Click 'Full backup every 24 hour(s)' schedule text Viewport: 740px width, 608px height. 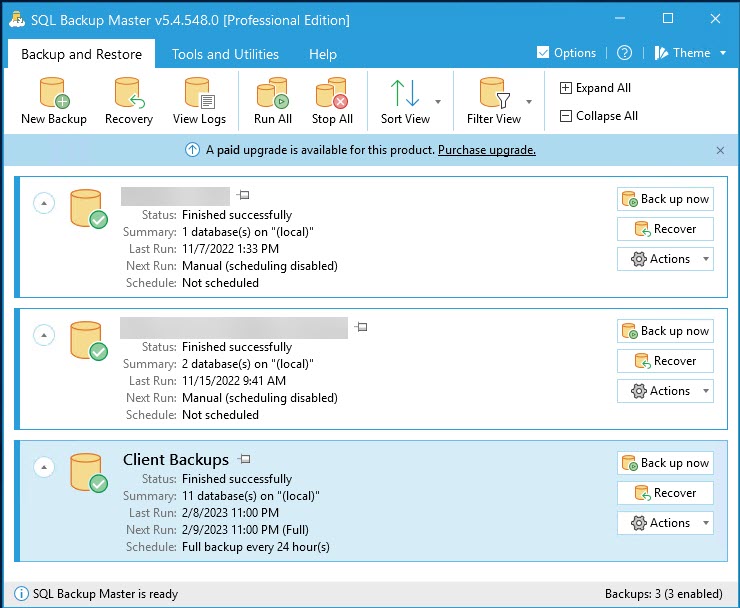256,547
